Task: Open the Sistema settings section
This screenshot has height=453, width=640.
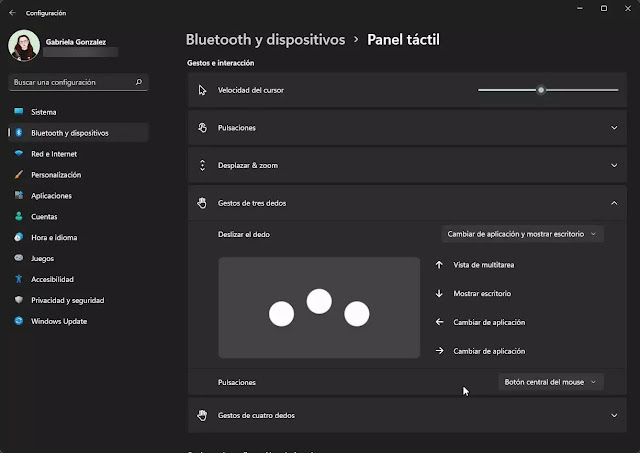Action: [x=78, y=112]
